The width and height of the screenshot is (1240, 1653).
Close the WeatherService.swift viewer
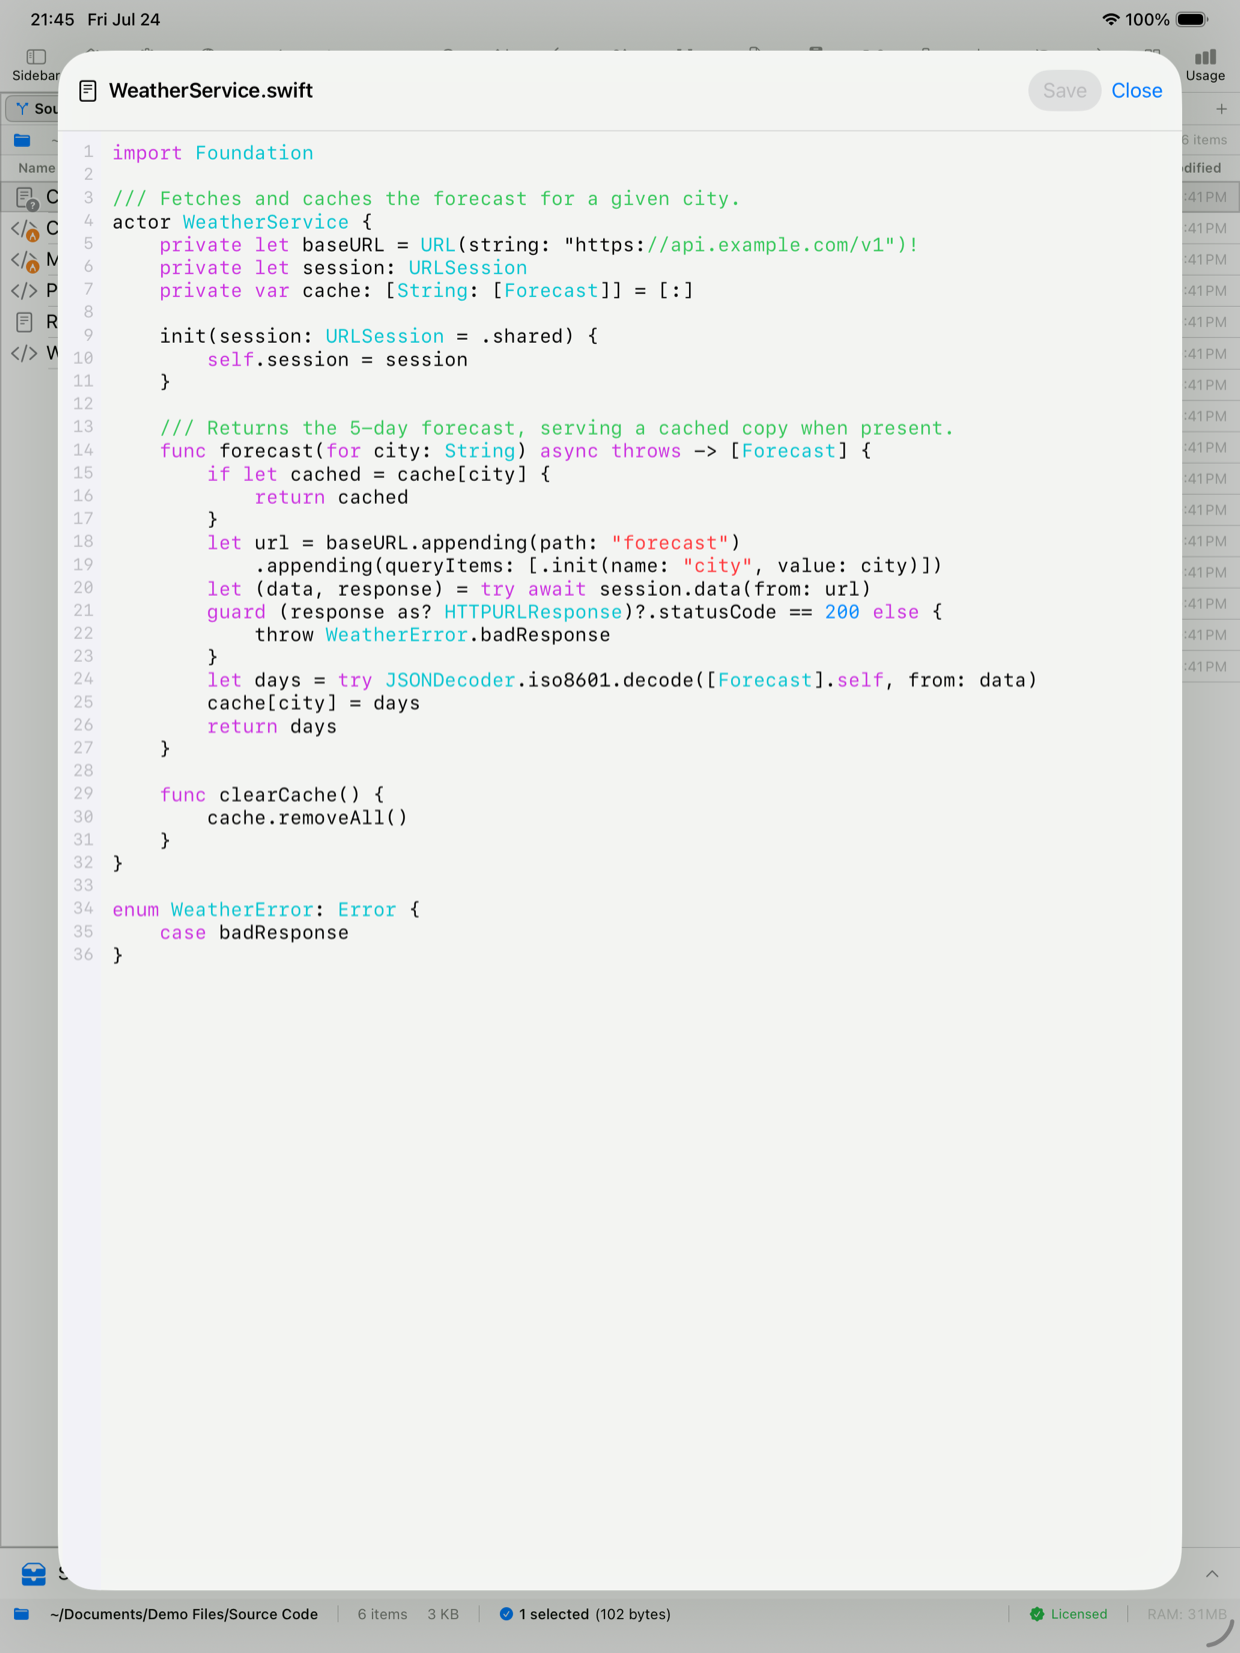(1136, 90)
